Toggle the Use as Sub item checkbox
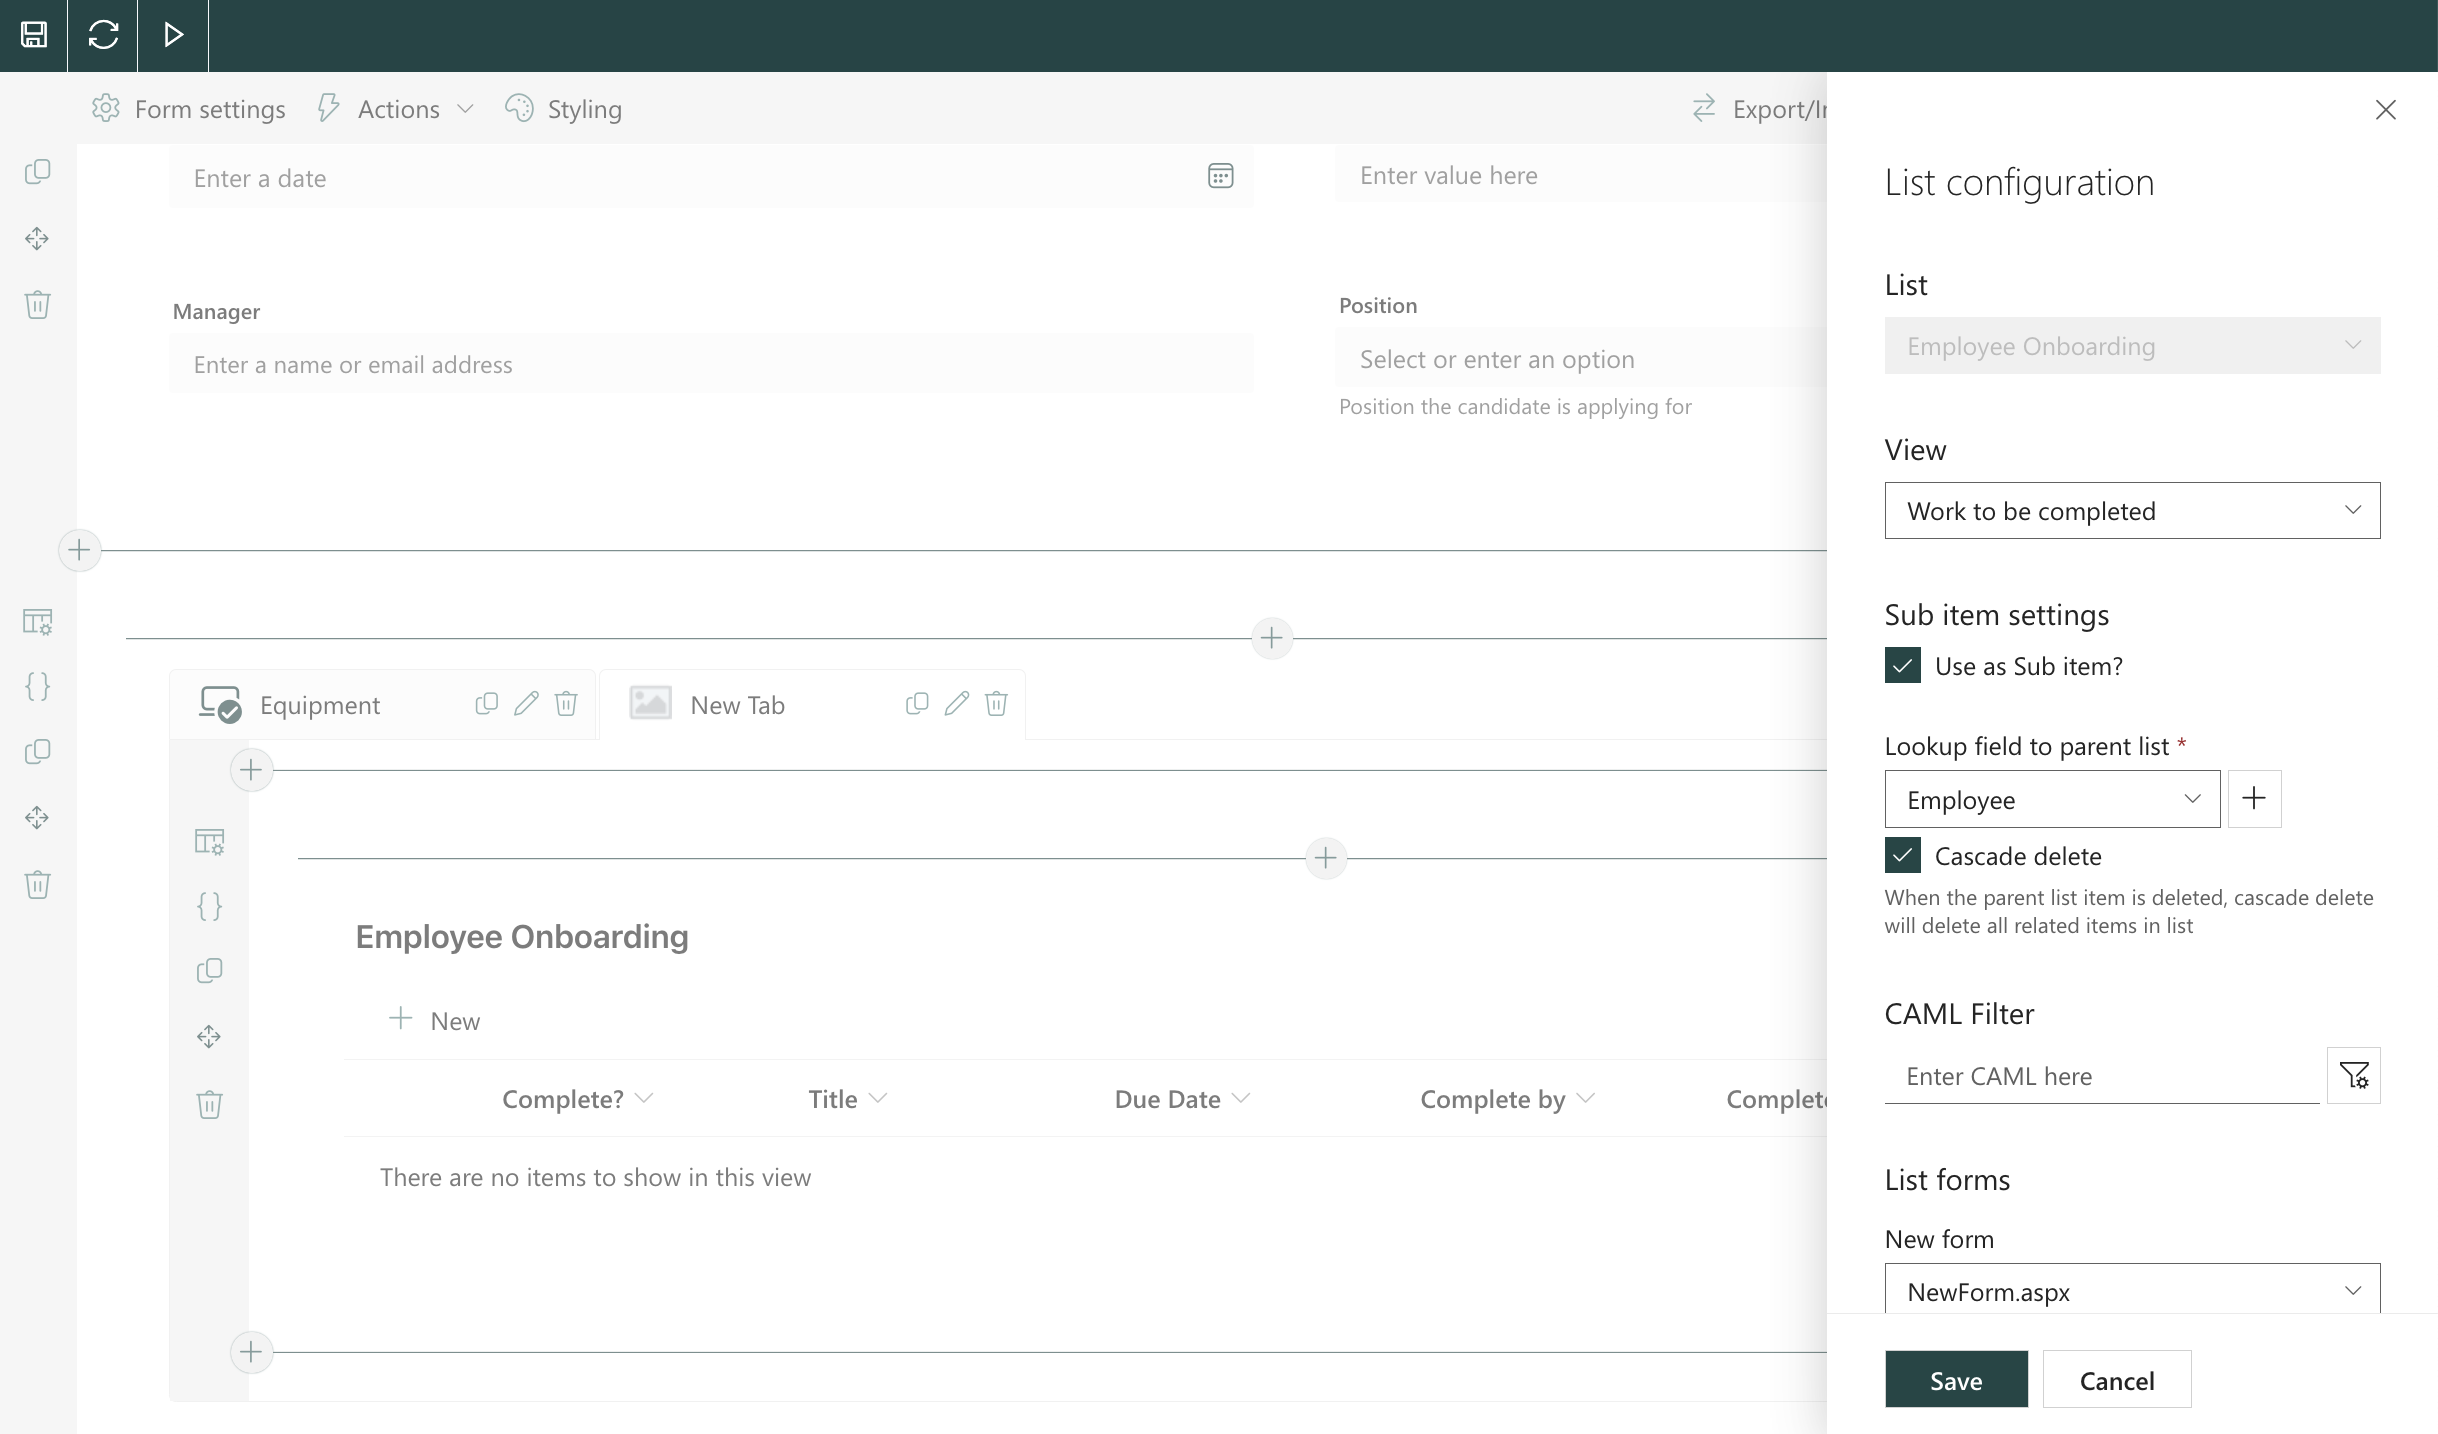2438x1434 pixels. (1902, 665)
